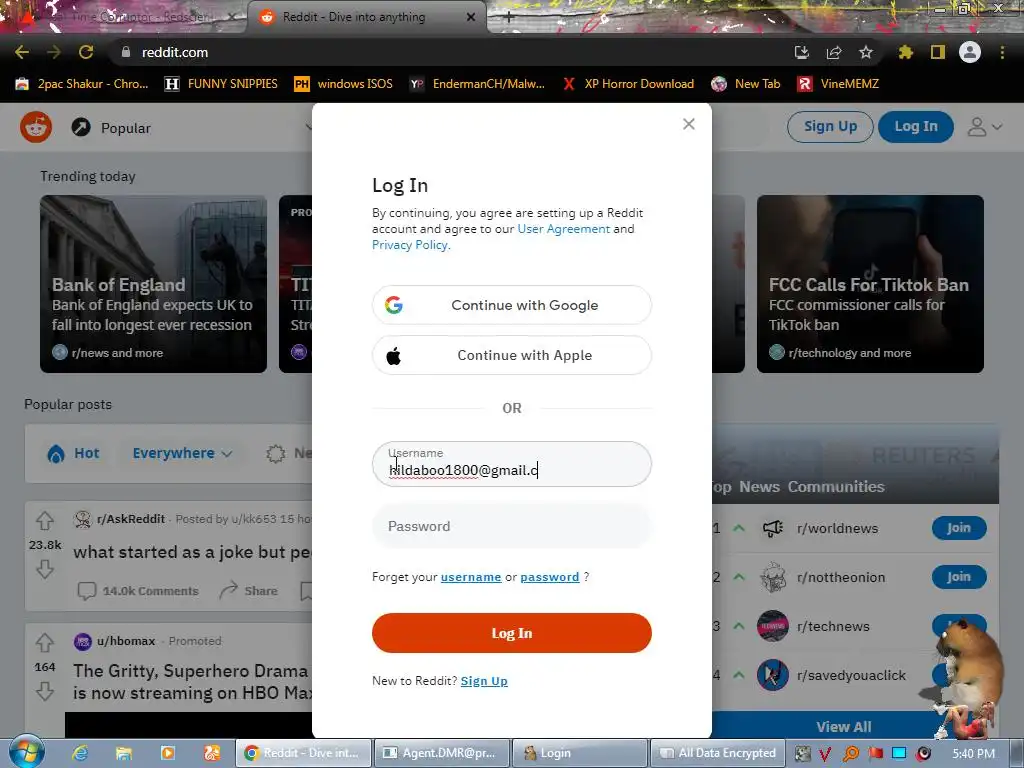
Task: Click the address bar showing reddit.com
Action: click(x=451, y=52)
